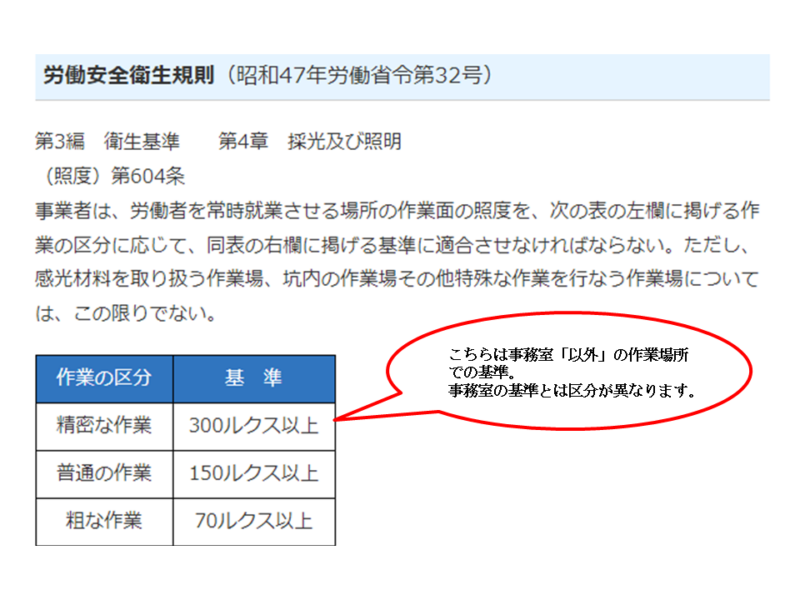Click the table header 基 準

click(254, 378)
